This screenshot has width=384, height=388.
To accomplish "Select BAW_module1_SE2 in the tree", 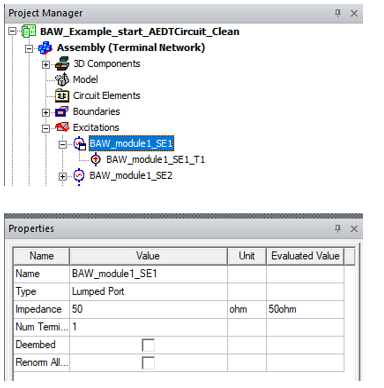I will pos(131,176).
